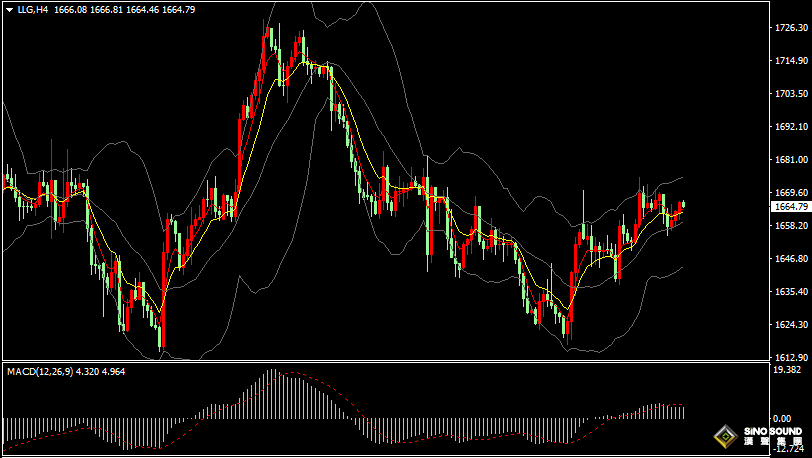812x458 pixels.
Task: Click the -12.724 MACD scale value
Action: 789,450
